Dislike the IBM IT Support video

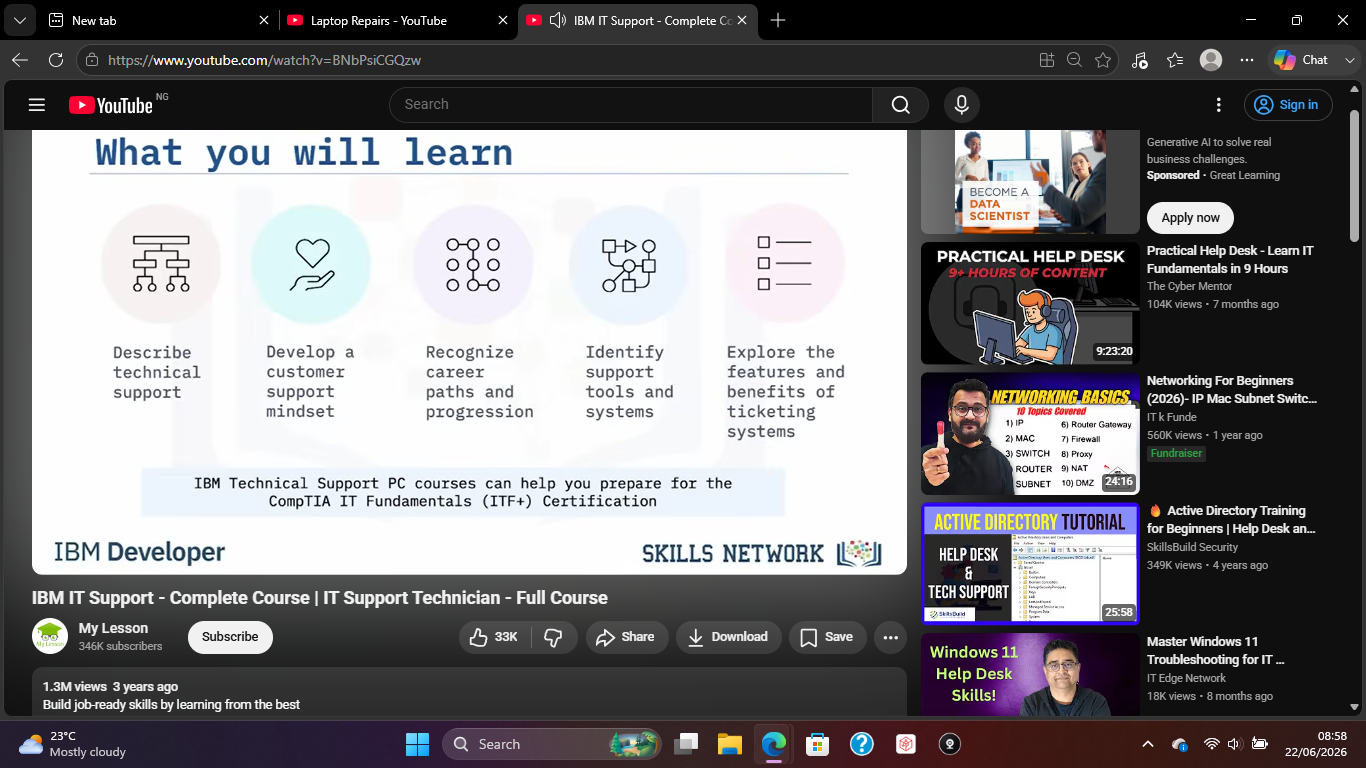click(x=553, y=637)
